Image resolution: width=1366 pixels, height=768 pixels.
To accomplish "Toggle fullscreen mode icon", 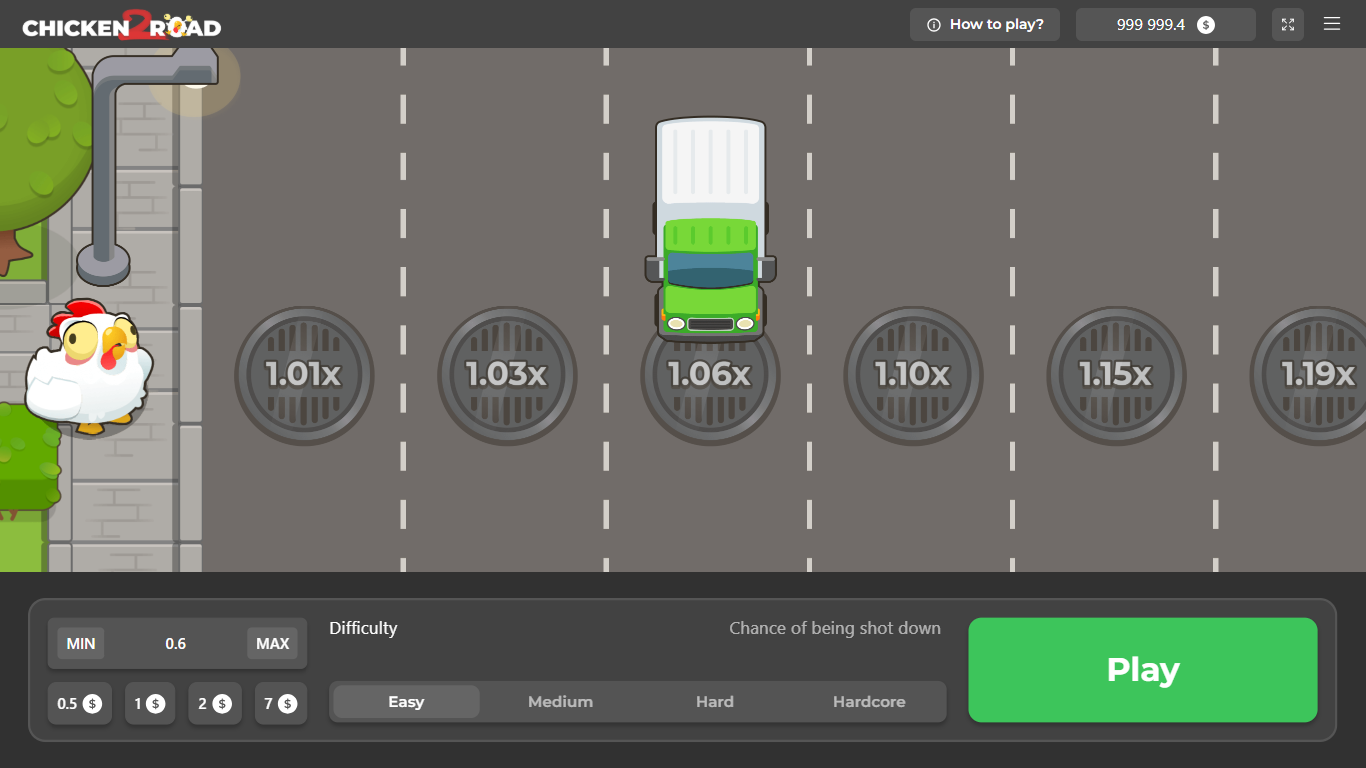I will click(1288, 25).
